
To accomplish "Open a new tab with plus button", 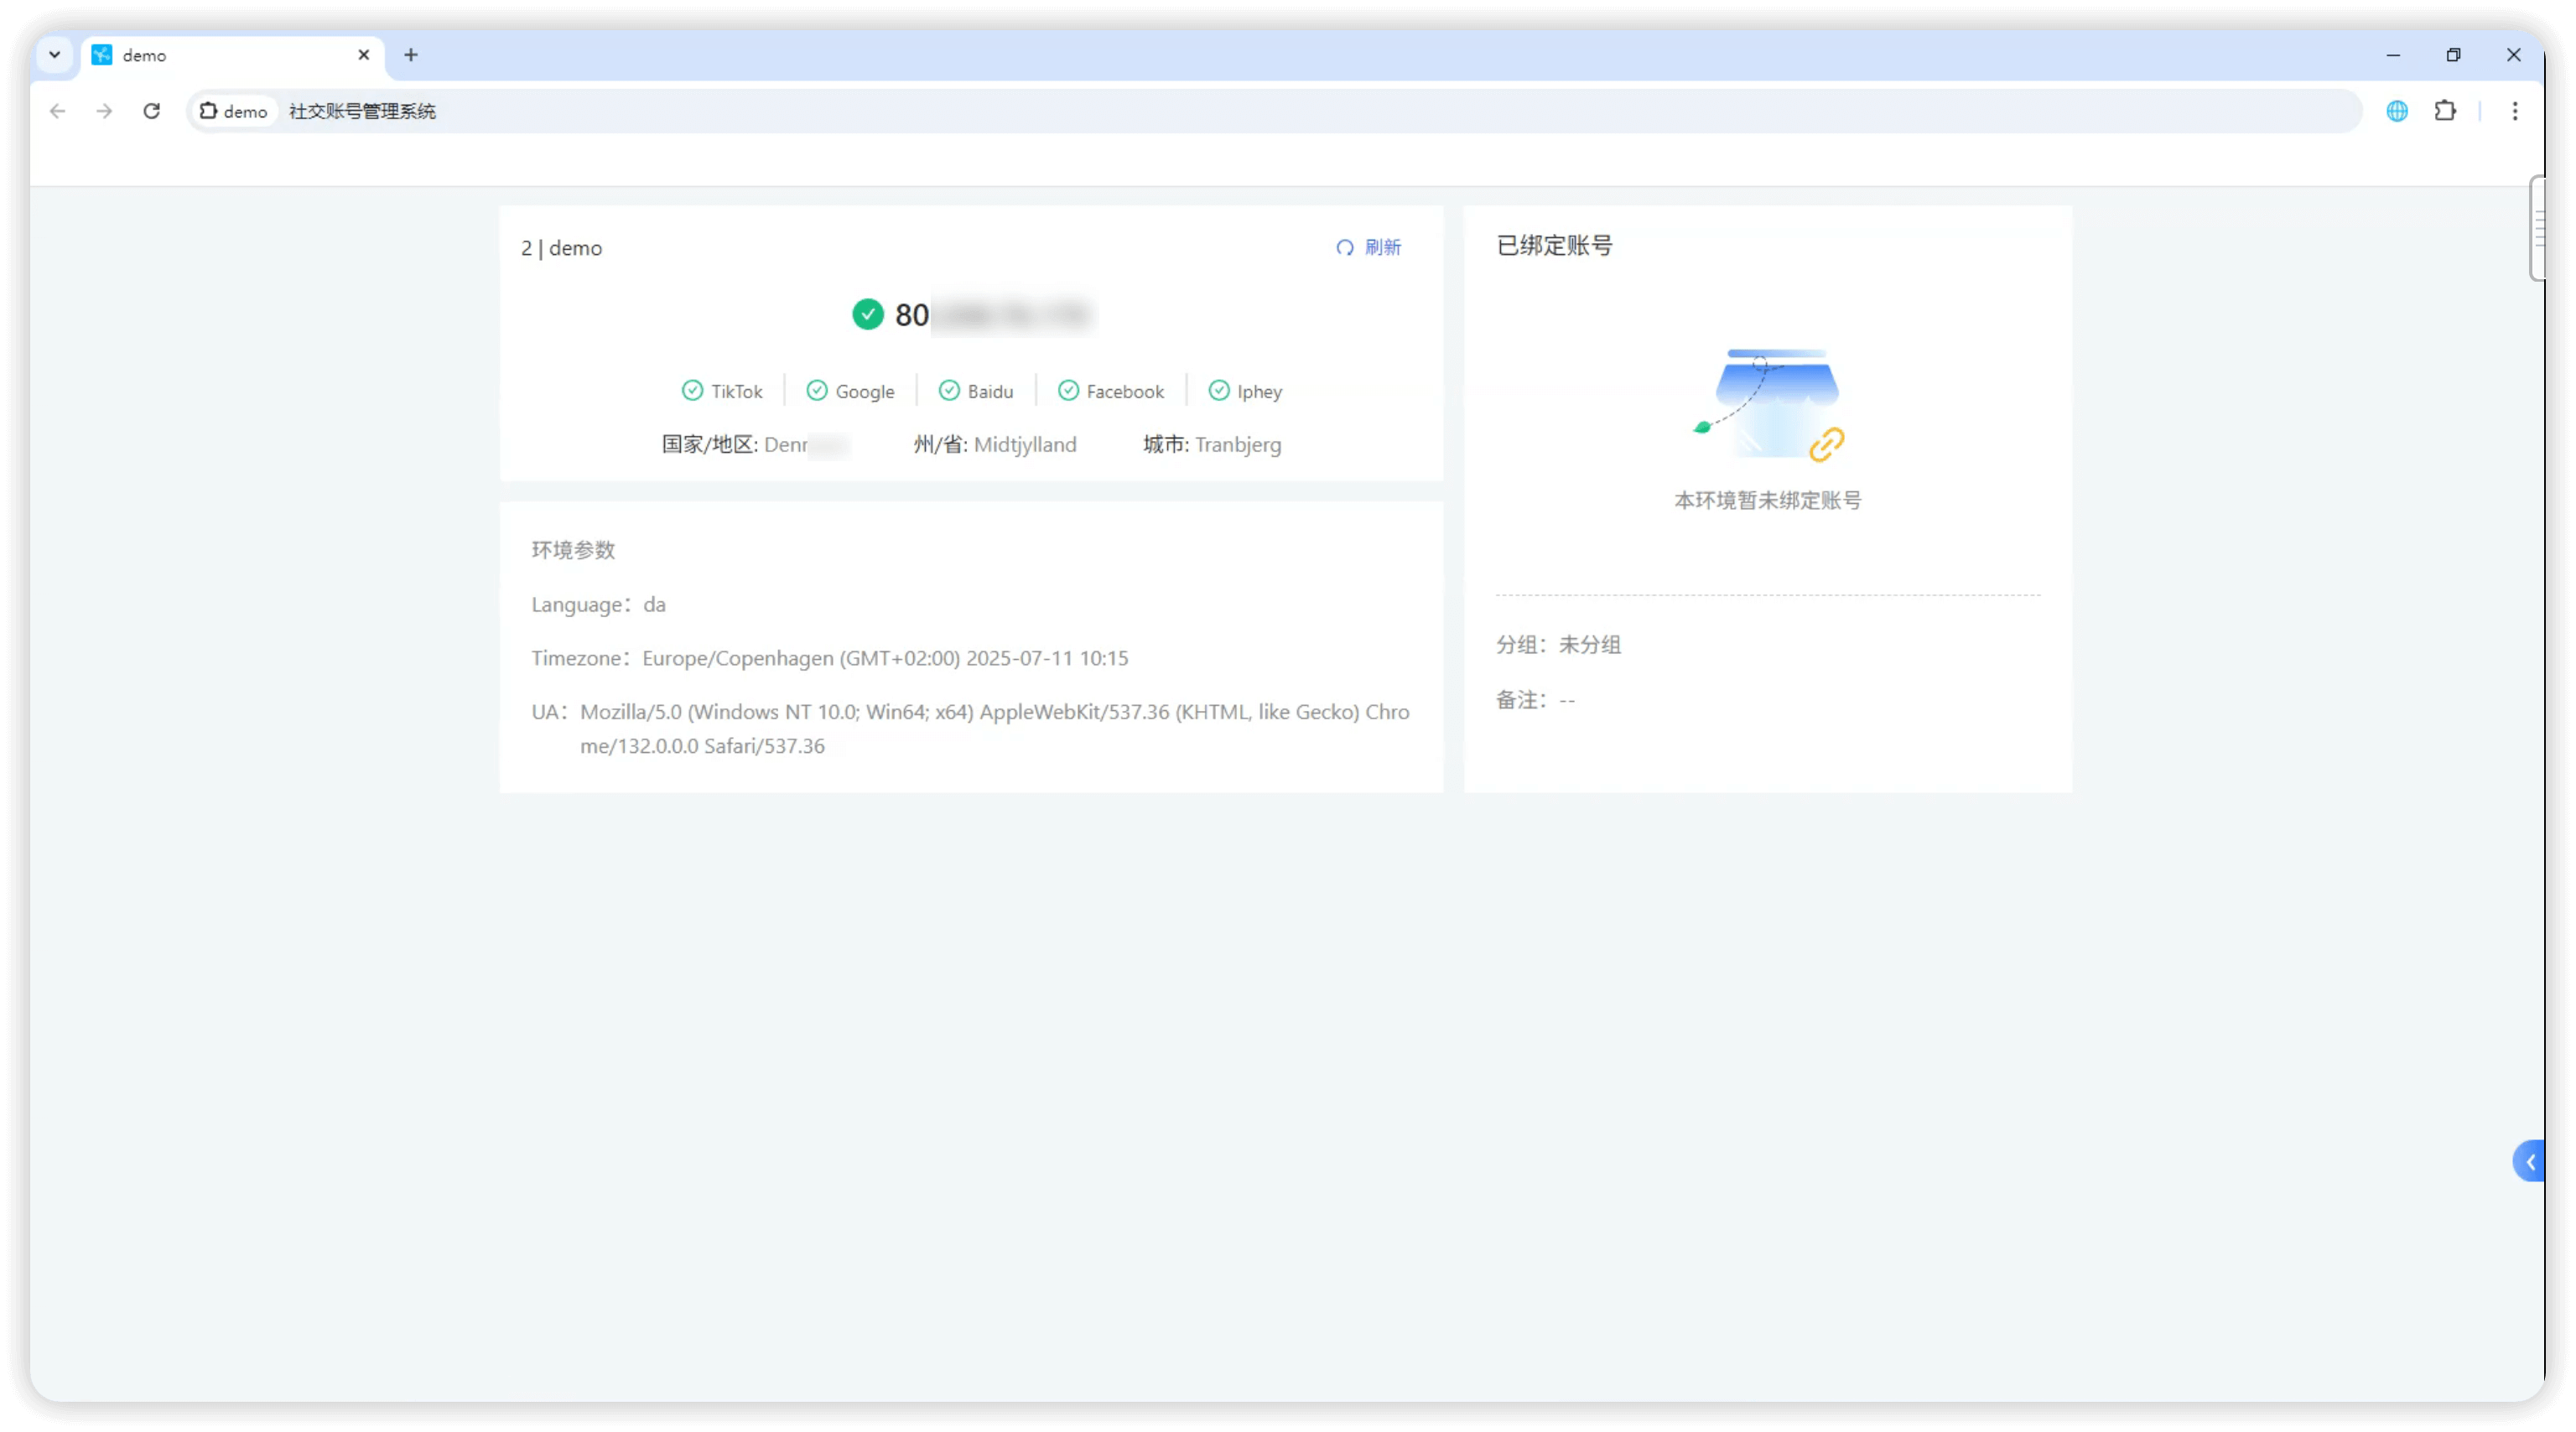I will tap(411, 55).
